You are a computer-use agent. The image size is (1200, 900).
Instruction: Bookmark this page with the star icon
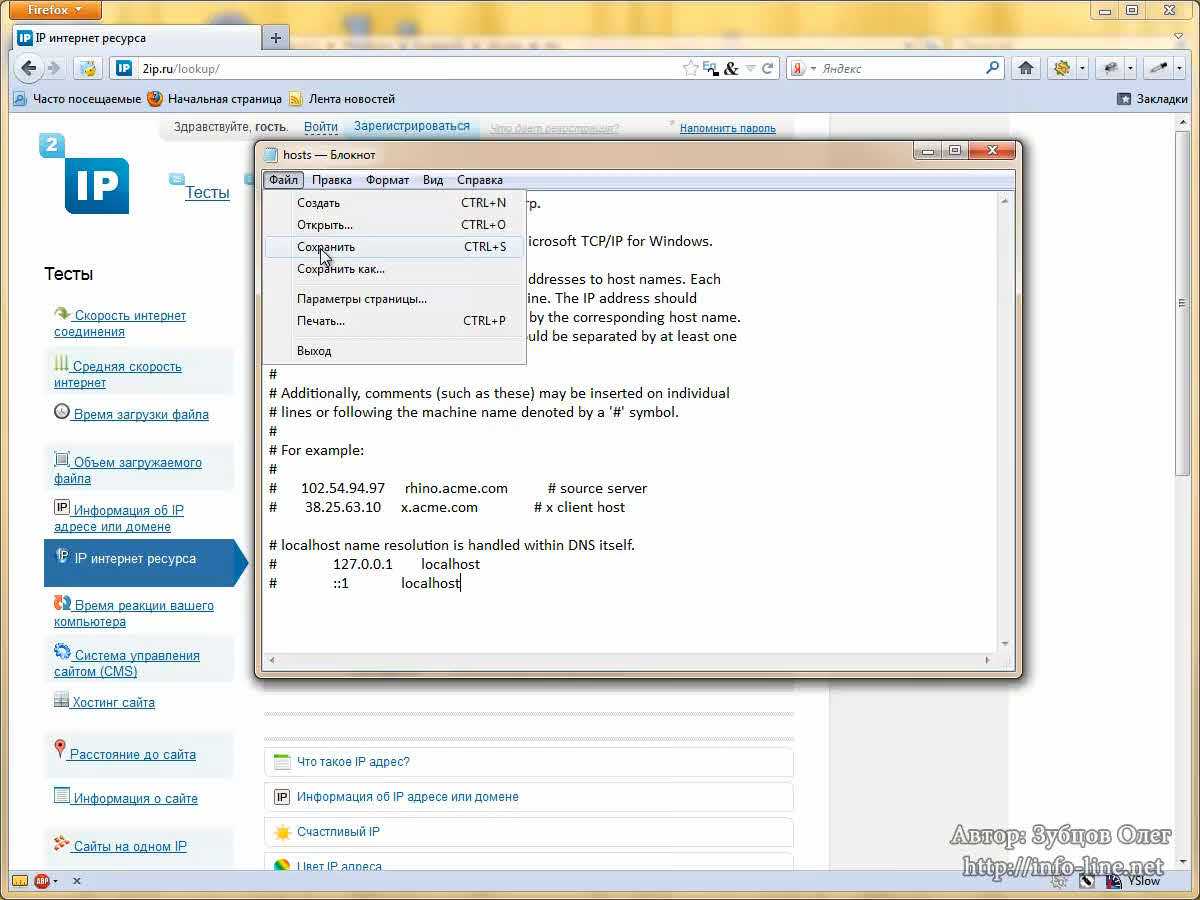click(690, 68)
